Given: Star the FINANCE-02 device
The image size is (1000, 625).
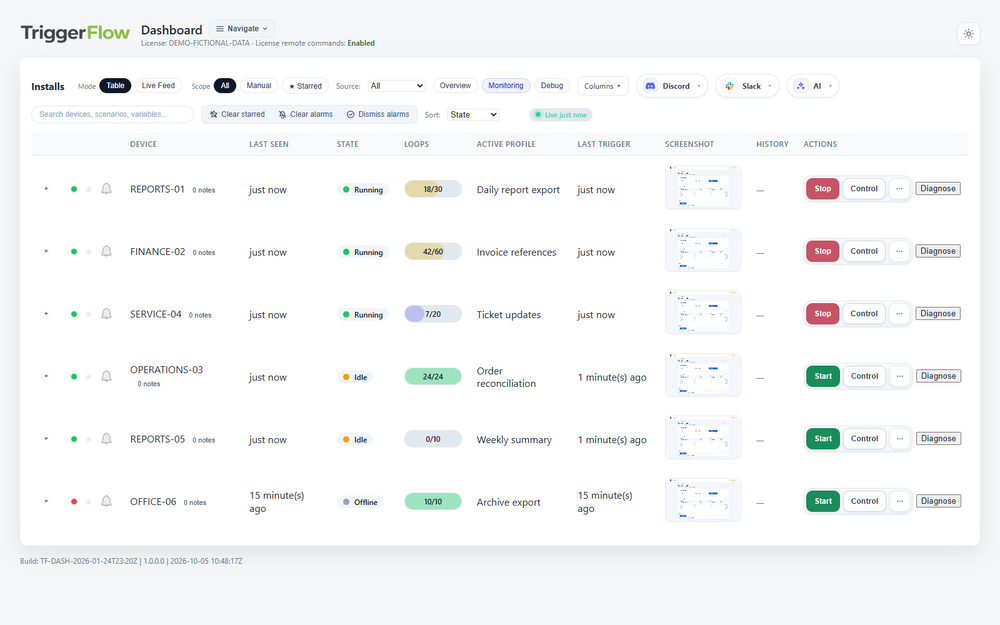Looking at the screenshot, I should pyautogui.click(x=89, y=252).
